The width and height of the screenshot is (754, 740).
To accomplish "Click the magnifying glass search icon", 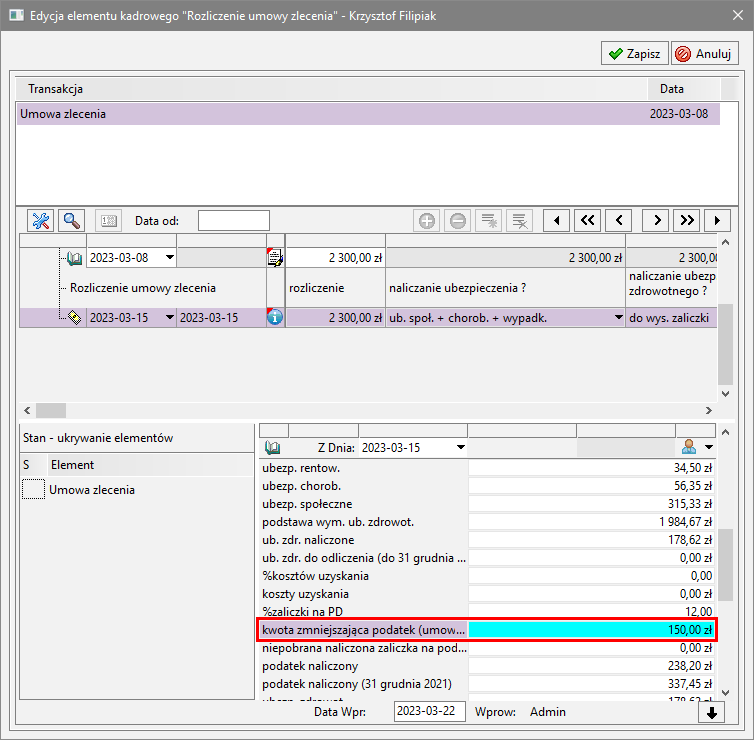I will click(72, 221).
